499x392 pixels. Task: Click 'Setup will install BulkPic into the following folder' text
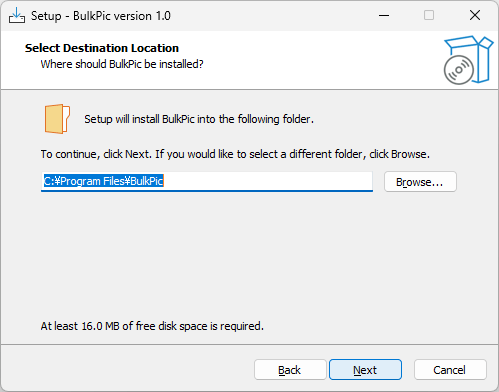[x=199, y=119]
